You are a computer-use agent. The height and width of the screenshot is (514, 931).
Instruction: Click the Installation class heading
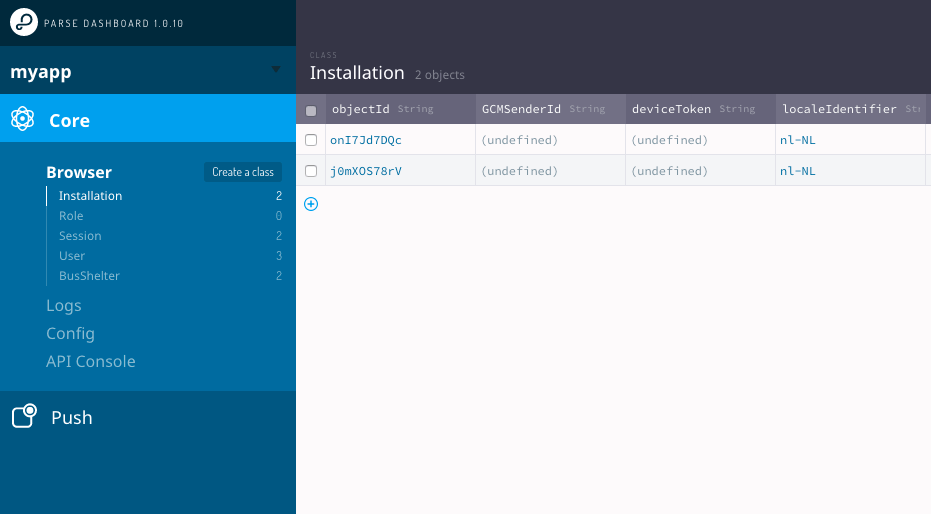pyautogui.click(x=357, y=73)
